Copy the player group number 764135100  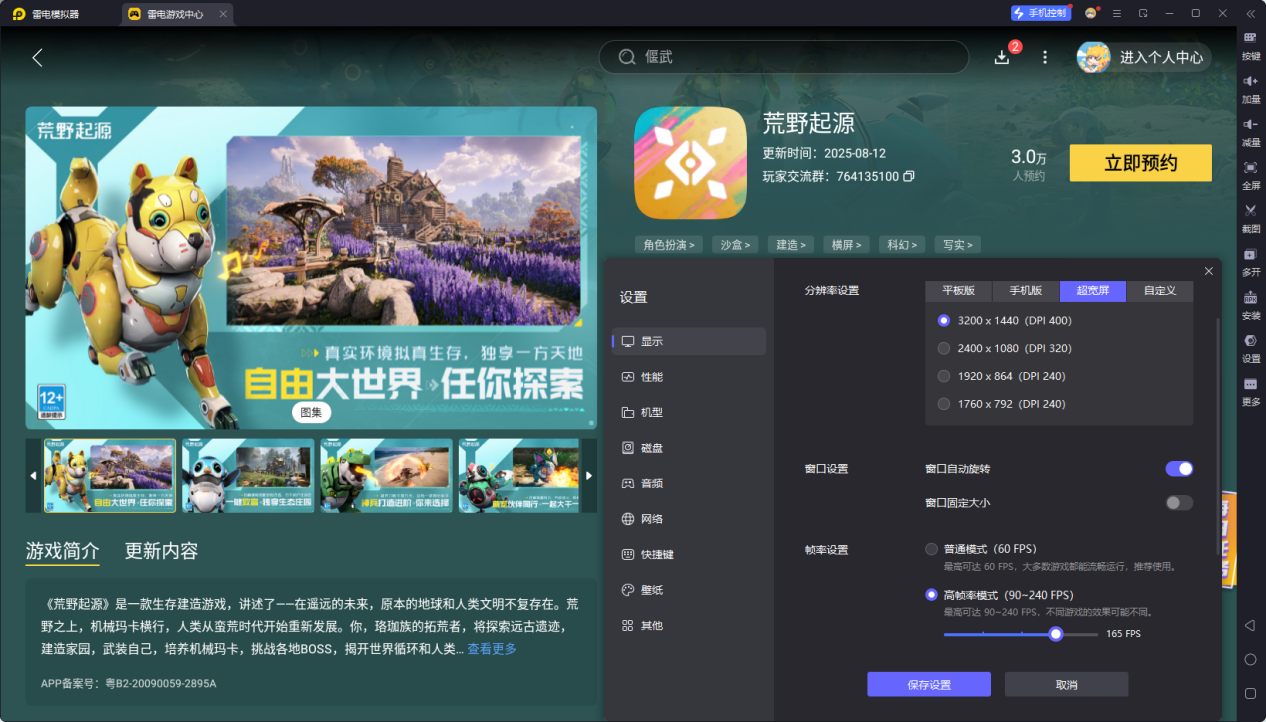[909, 176]
